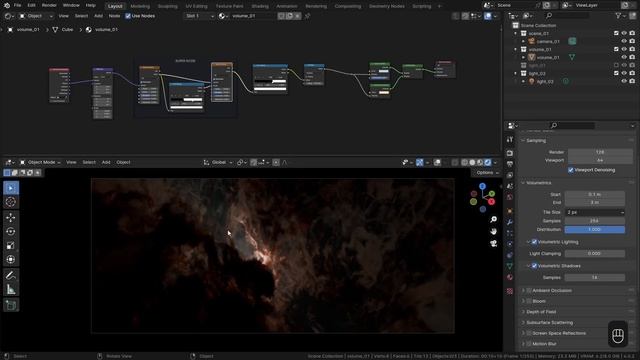640x360 pixels.
Task: Open the View Layer properties tab
Action: point(510,175)
